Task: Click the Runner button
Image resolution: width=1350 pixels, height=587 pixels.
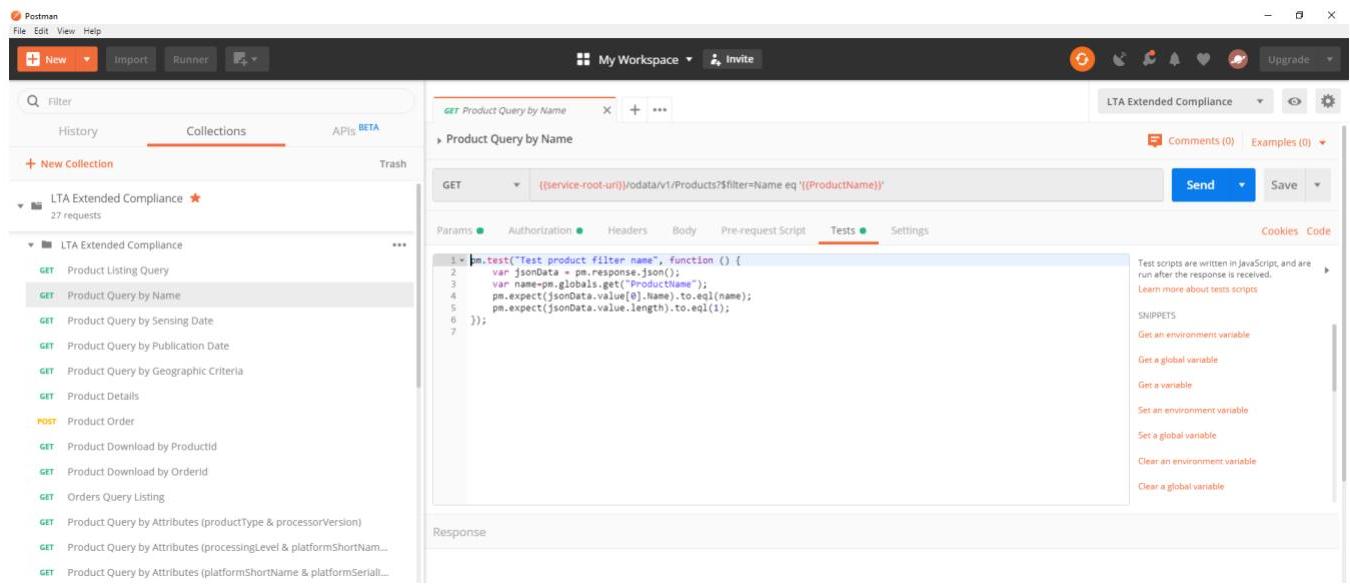Action: pos(190,60)
